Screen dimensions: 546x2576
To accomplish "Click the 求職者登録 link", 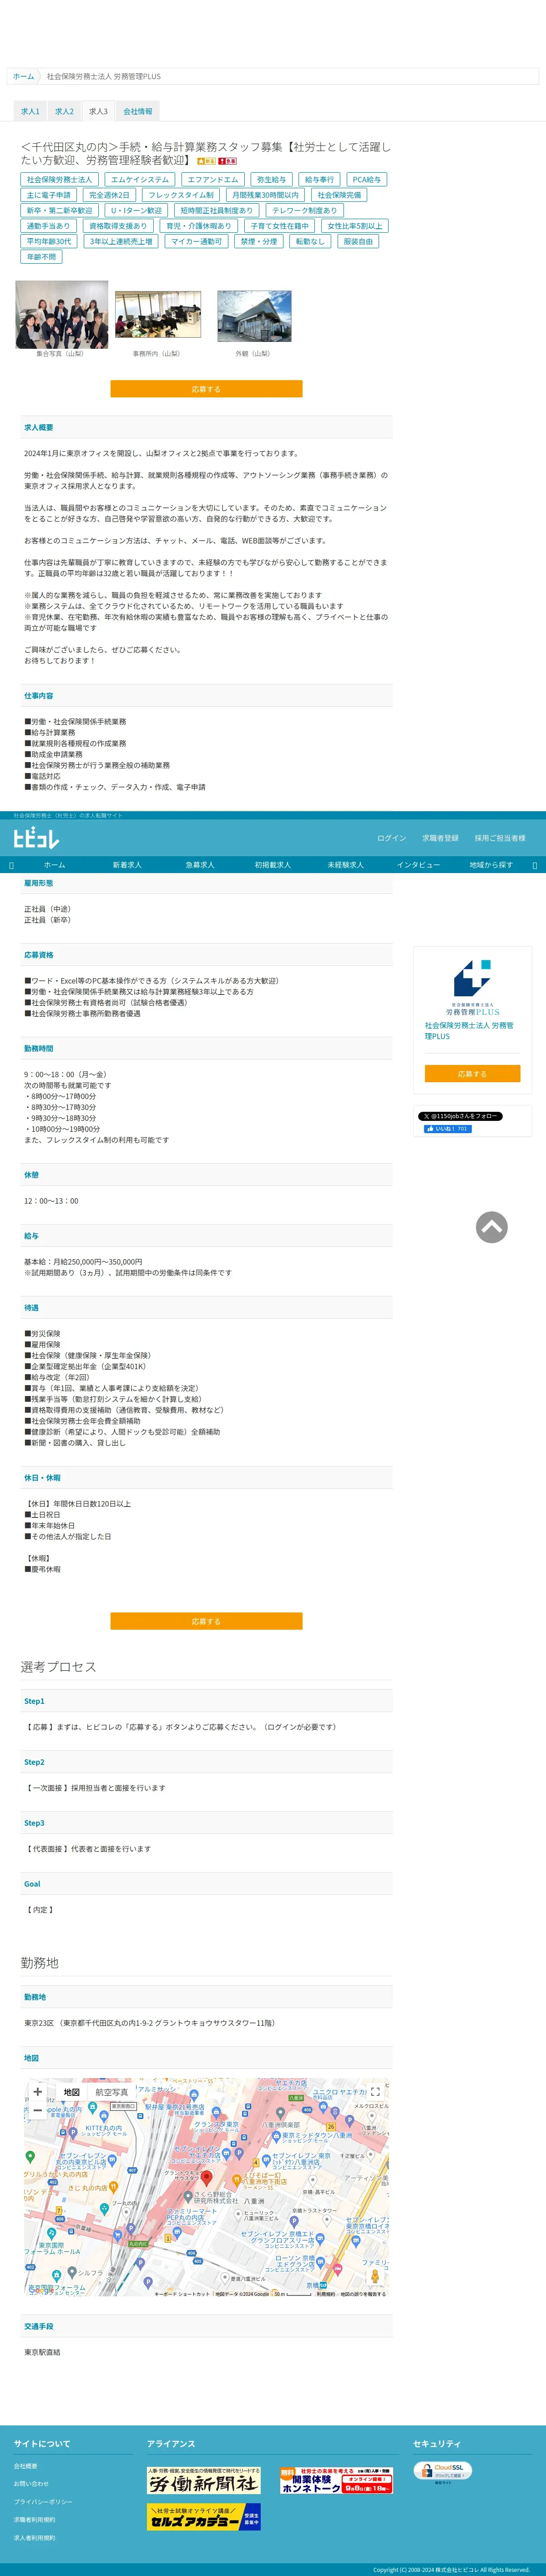I will point(440,838).
